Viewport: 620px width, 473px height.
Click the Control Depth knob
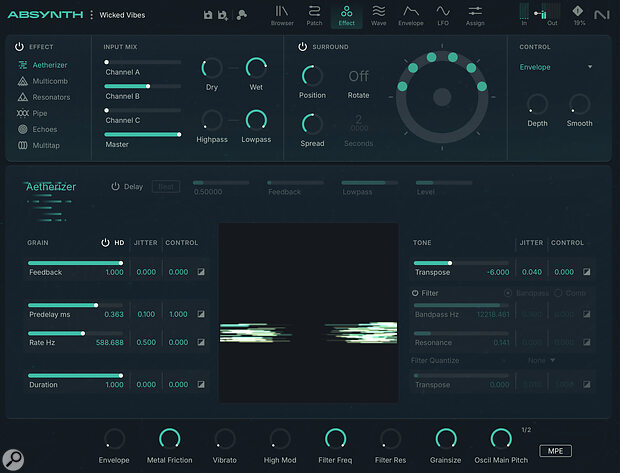[537, 104]
